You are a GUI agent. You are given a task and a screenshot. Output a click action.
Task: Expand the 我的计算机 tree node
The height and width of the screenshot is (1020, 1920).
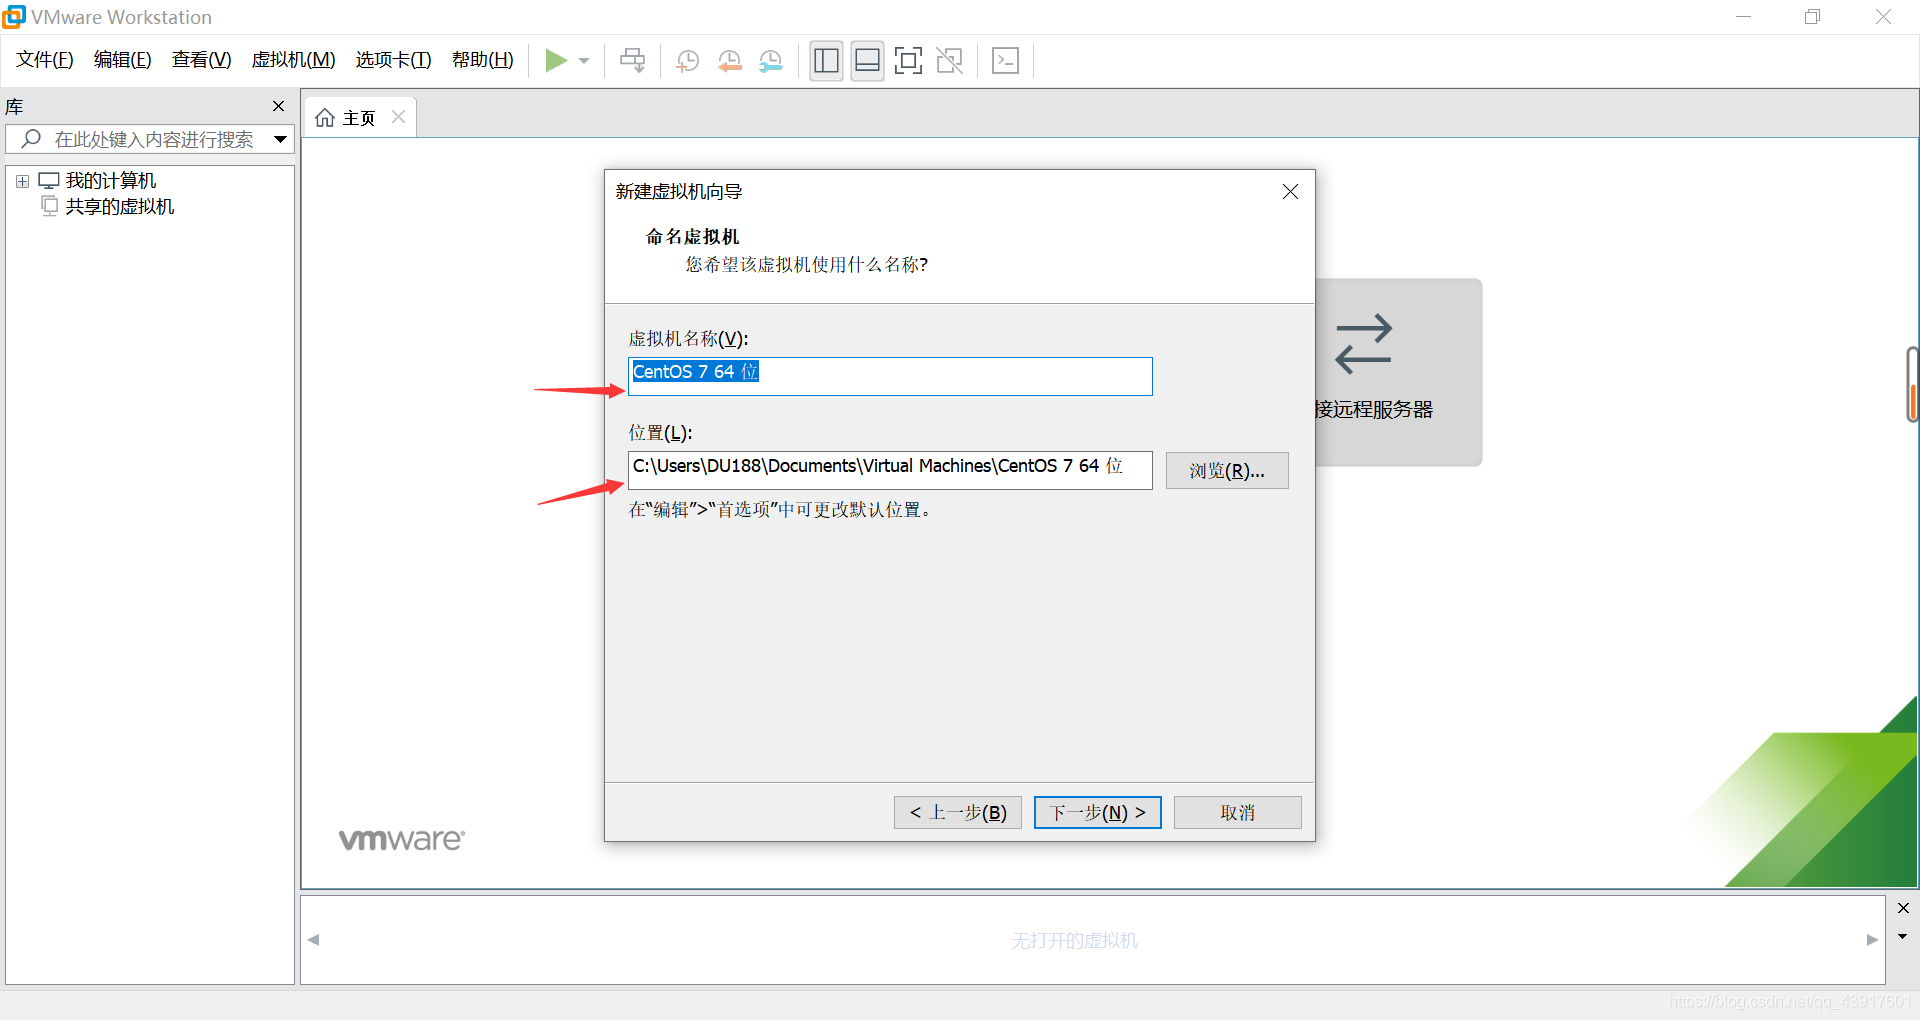22,181
